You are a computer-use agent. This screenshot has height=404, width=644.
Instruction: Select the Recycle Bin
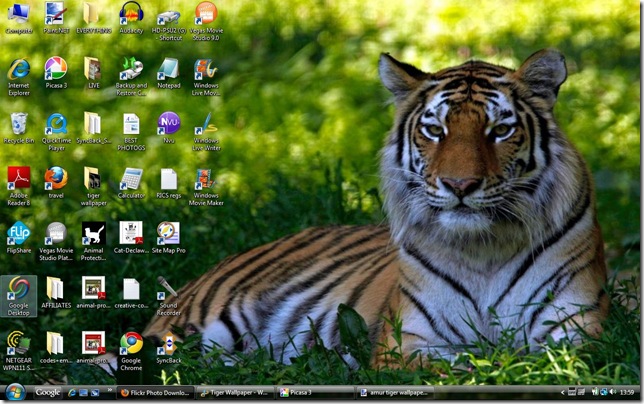(x=19, y=128)
